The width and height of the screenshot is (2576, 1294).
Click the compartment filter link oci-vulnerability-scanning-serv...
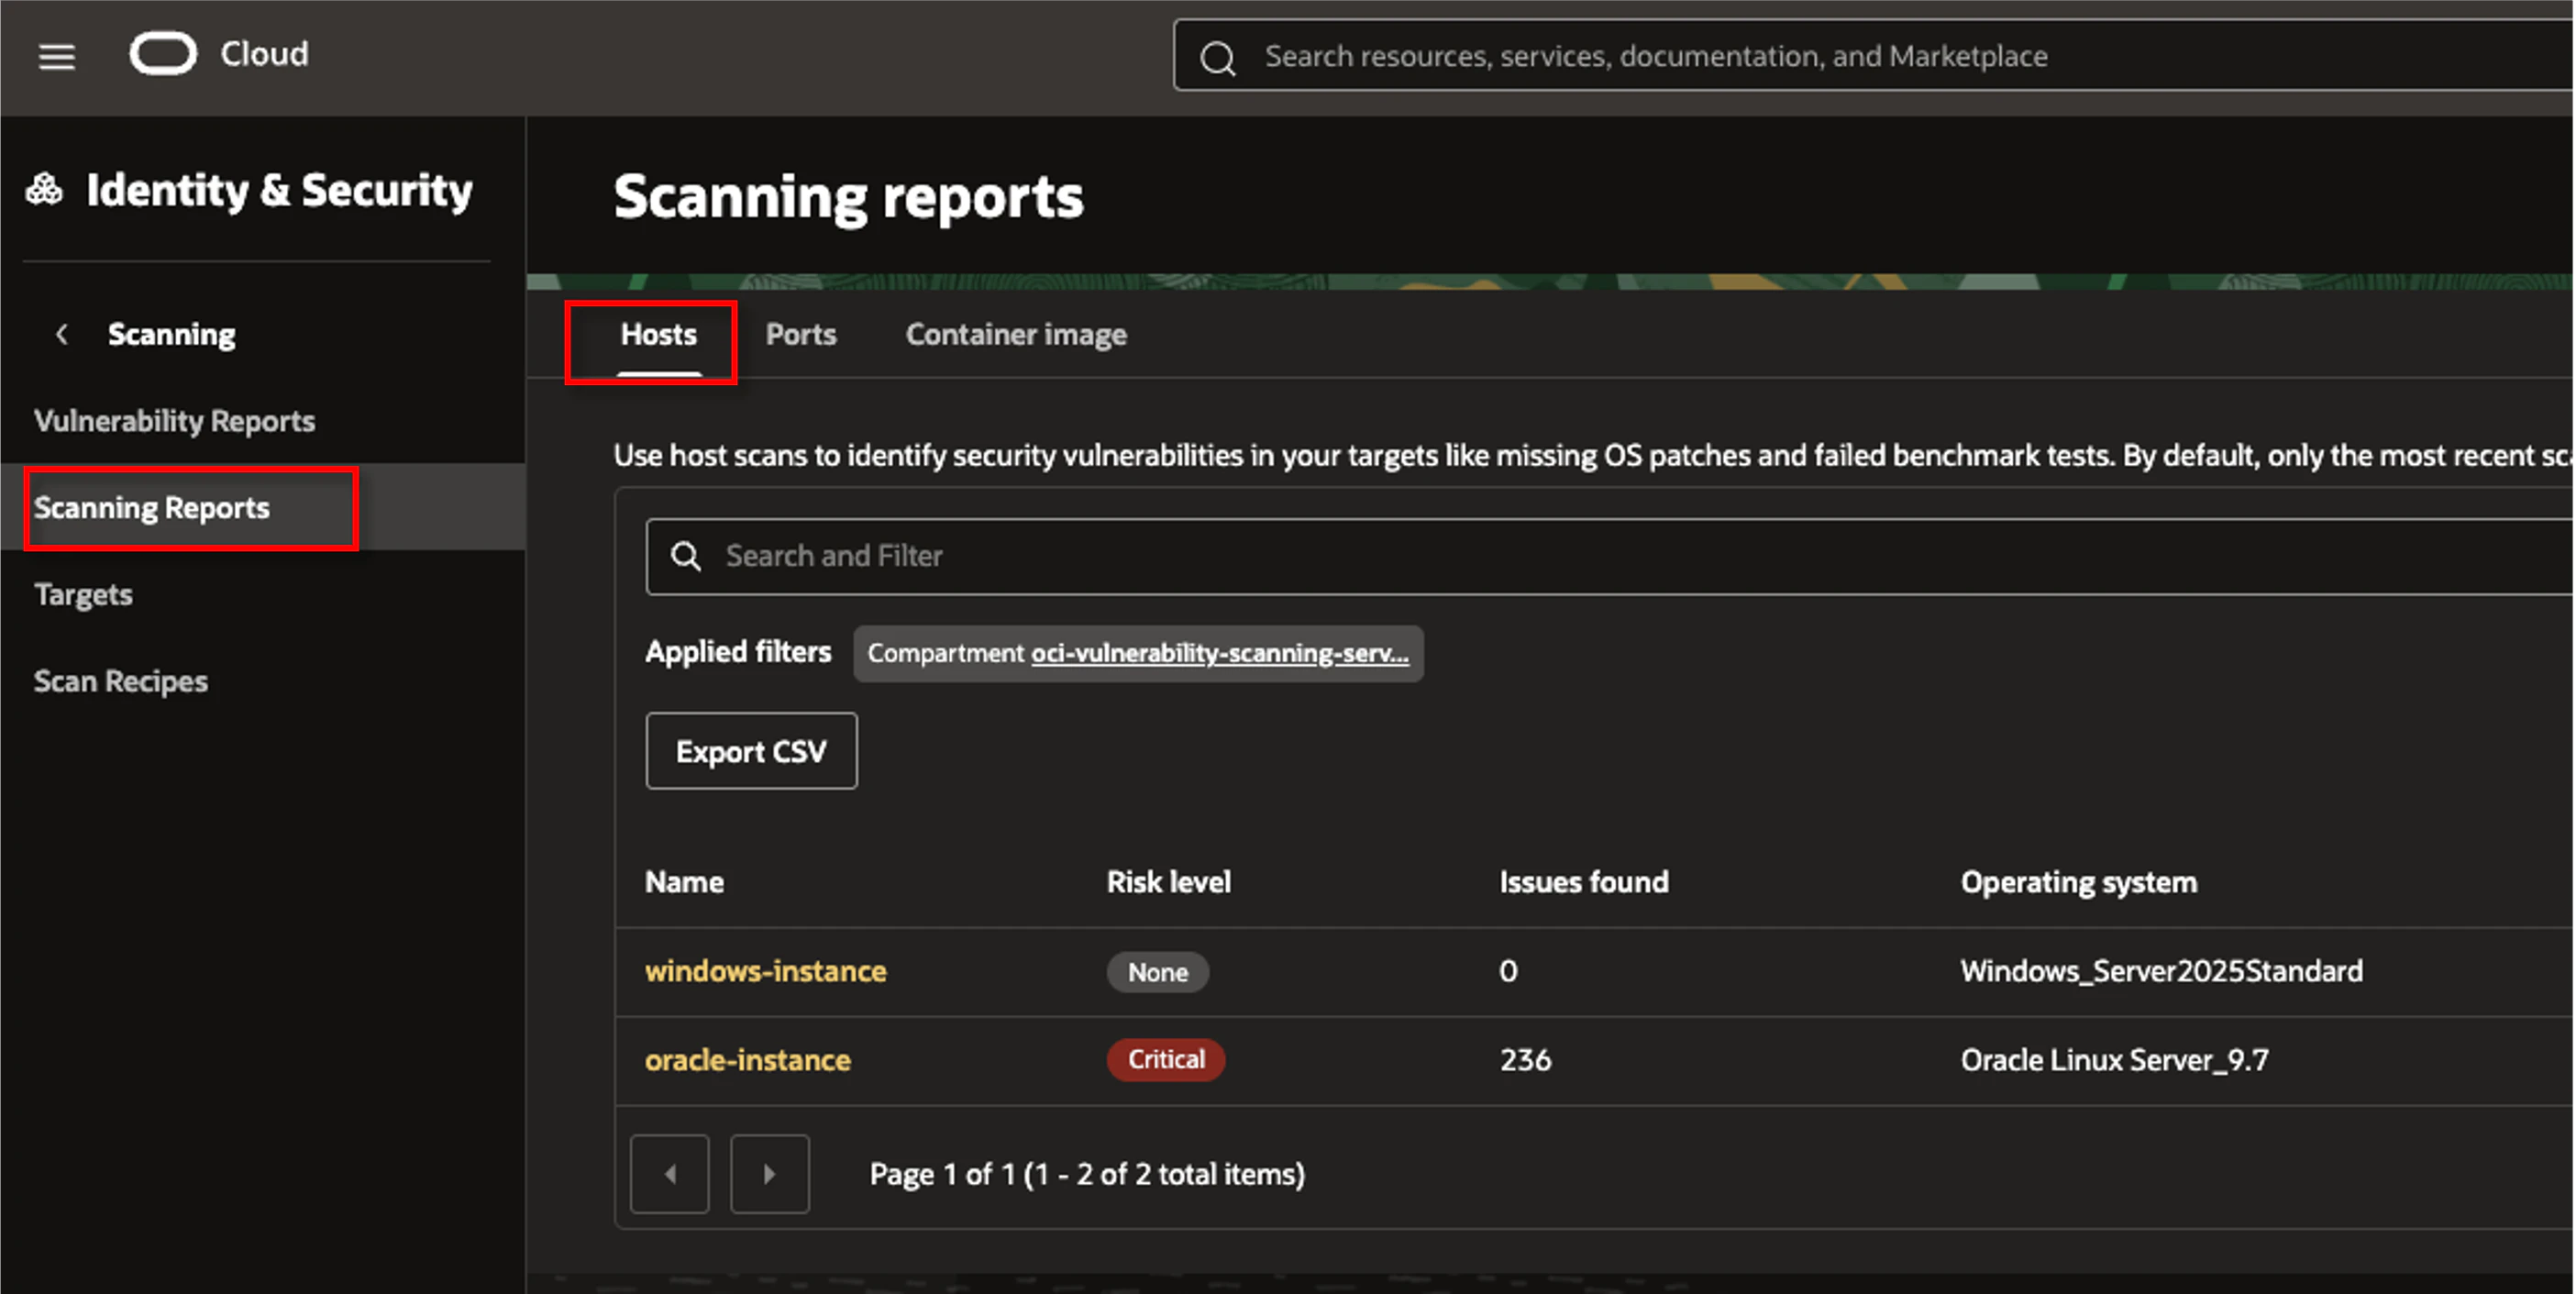click(x=1220, y=653)
